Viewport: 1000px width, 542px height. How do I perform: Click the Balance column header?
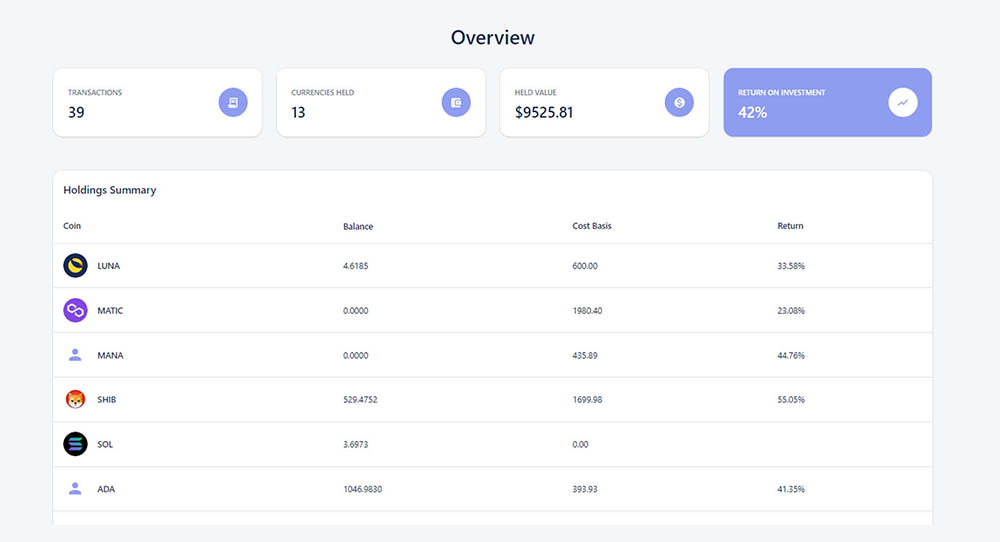[x=358, y=226]
